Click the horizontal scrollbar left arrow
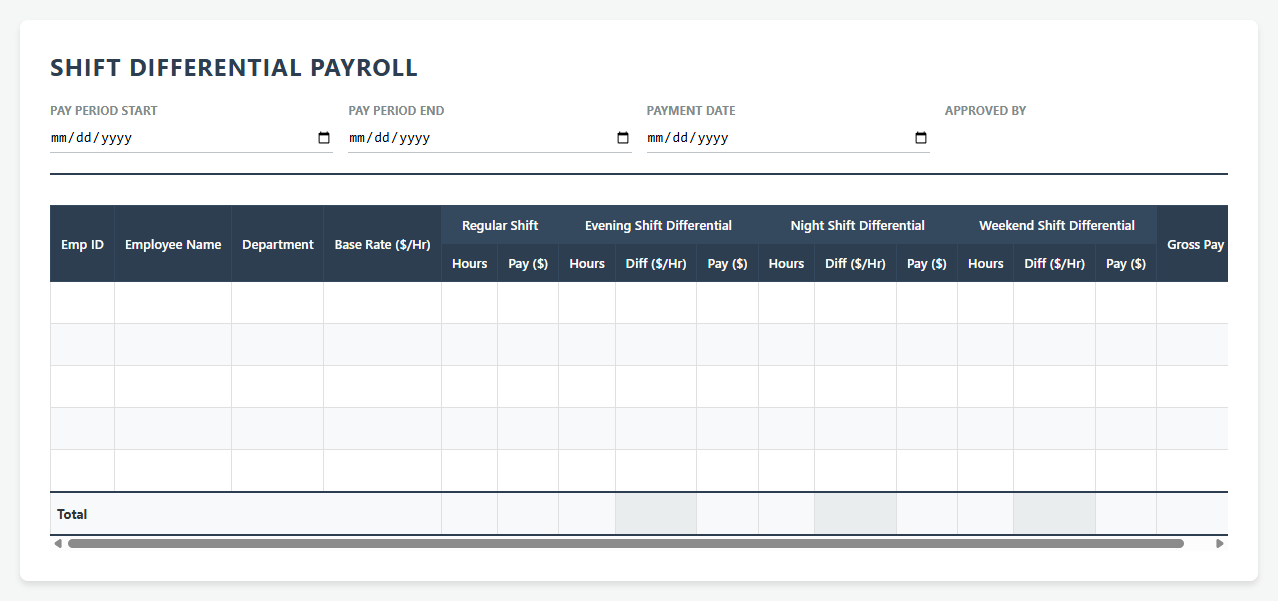 (x=58, y=544)
